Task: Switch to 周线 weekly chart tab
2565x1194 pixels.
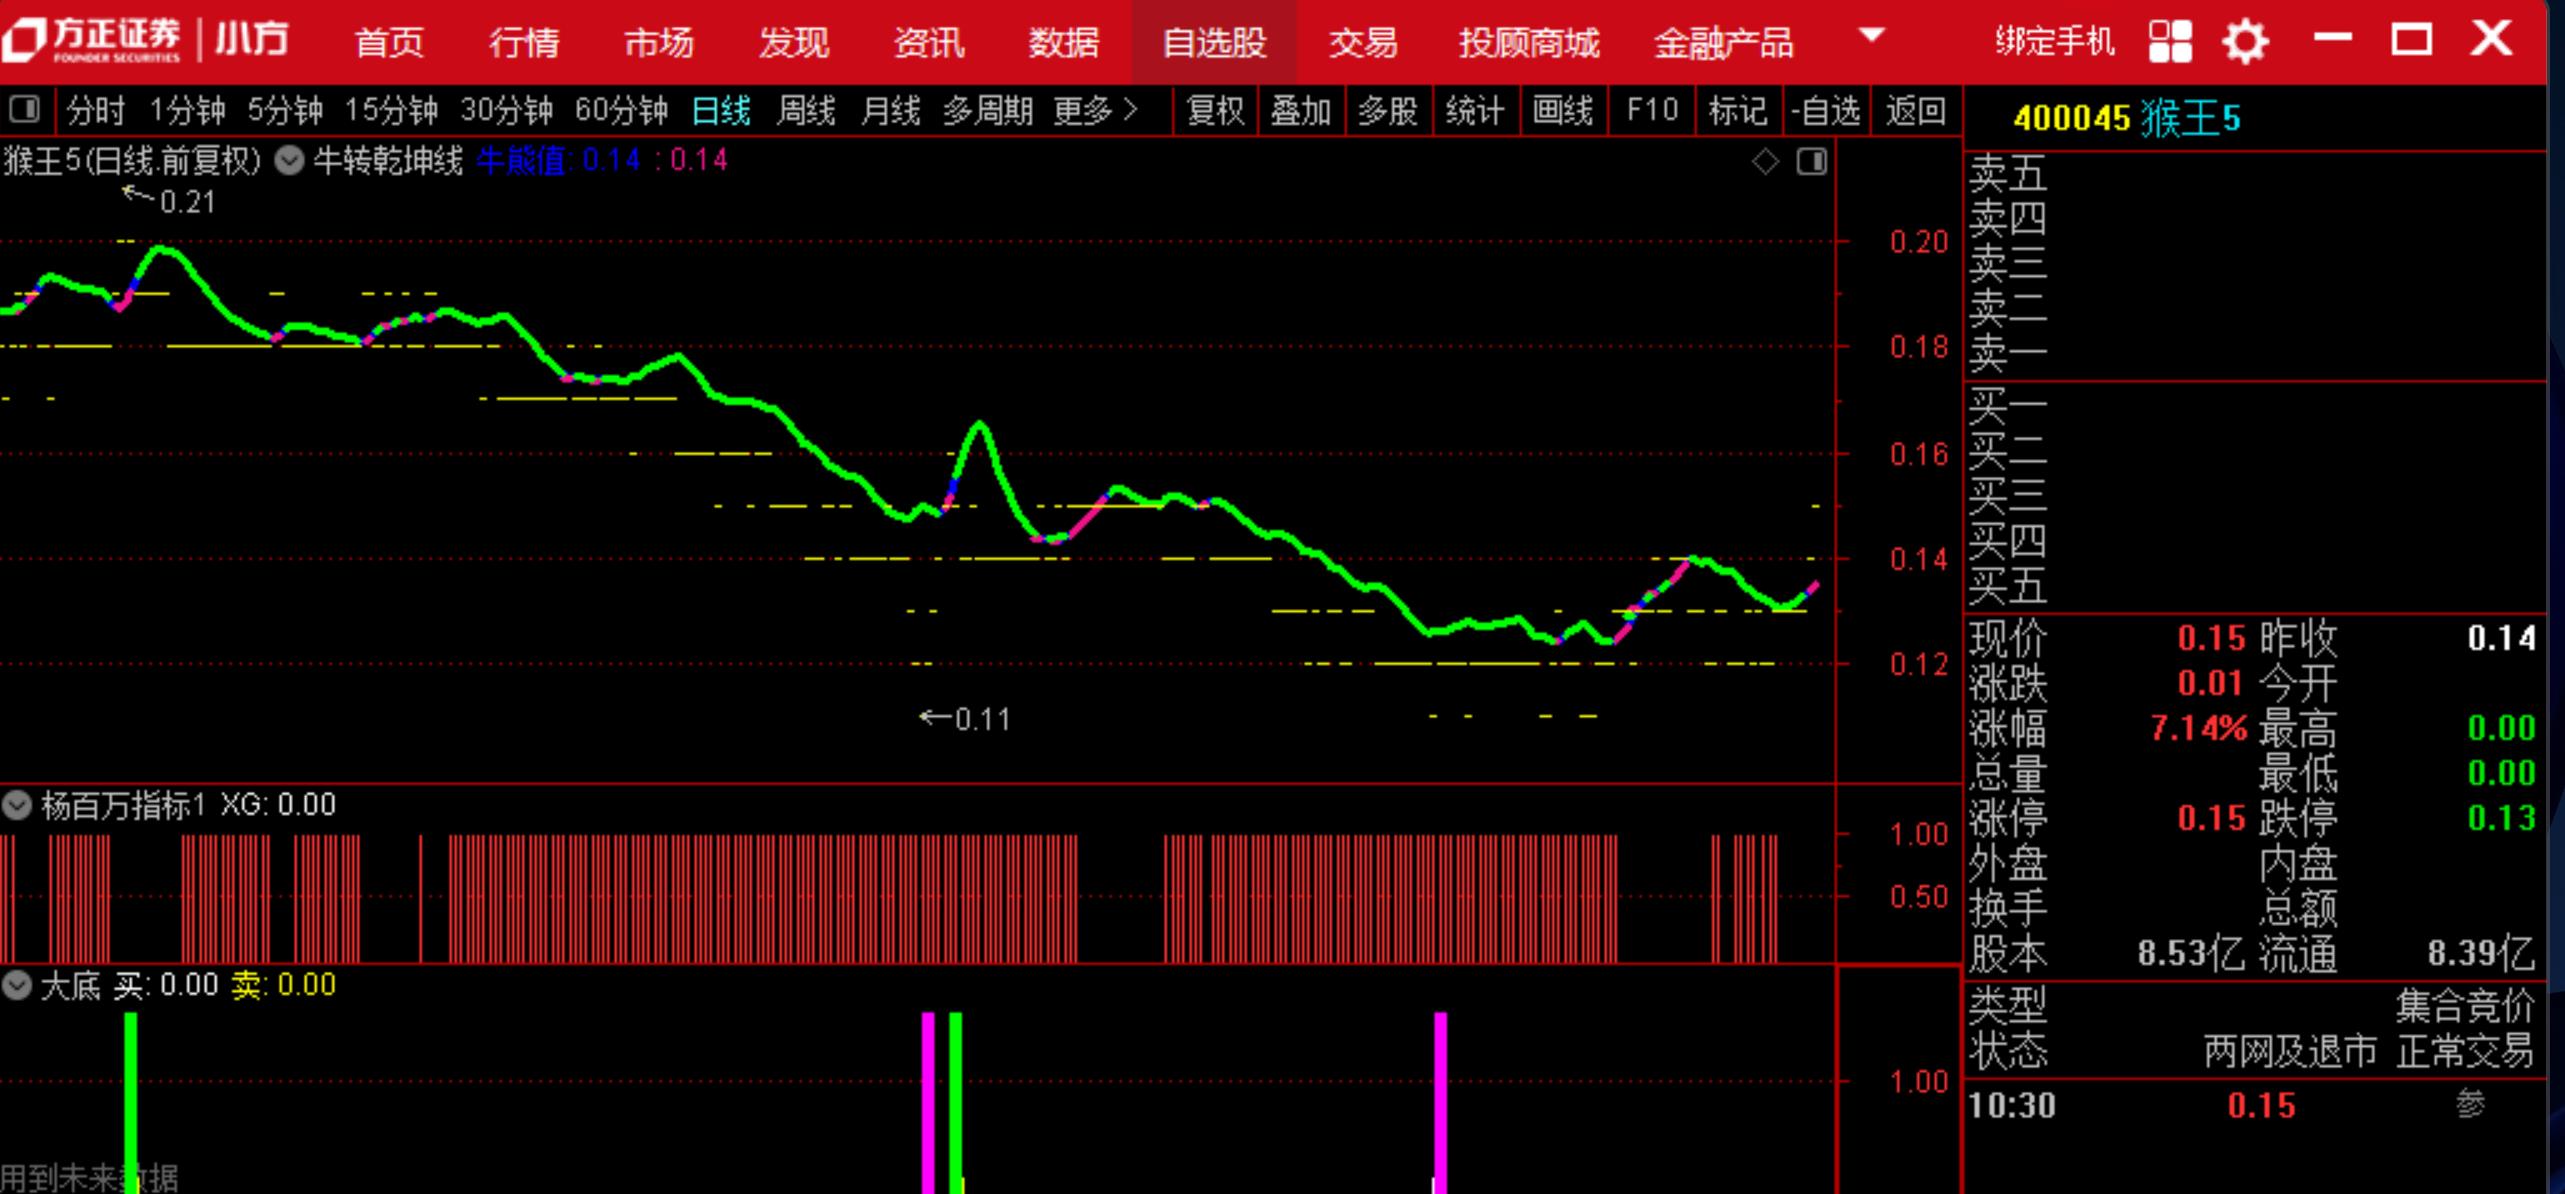Action: (x=805, y=110)
